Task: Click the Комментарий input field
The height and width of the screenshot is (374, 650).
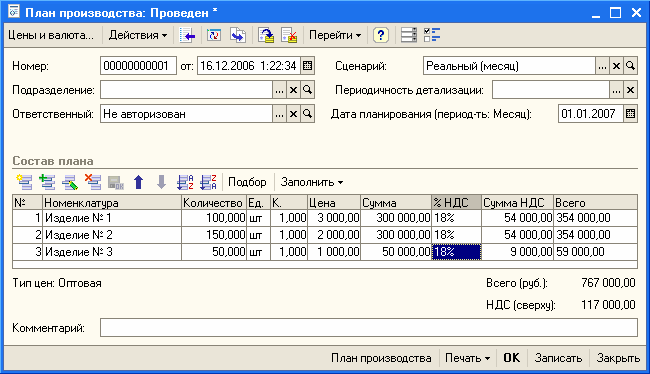Action: [369, 328]
